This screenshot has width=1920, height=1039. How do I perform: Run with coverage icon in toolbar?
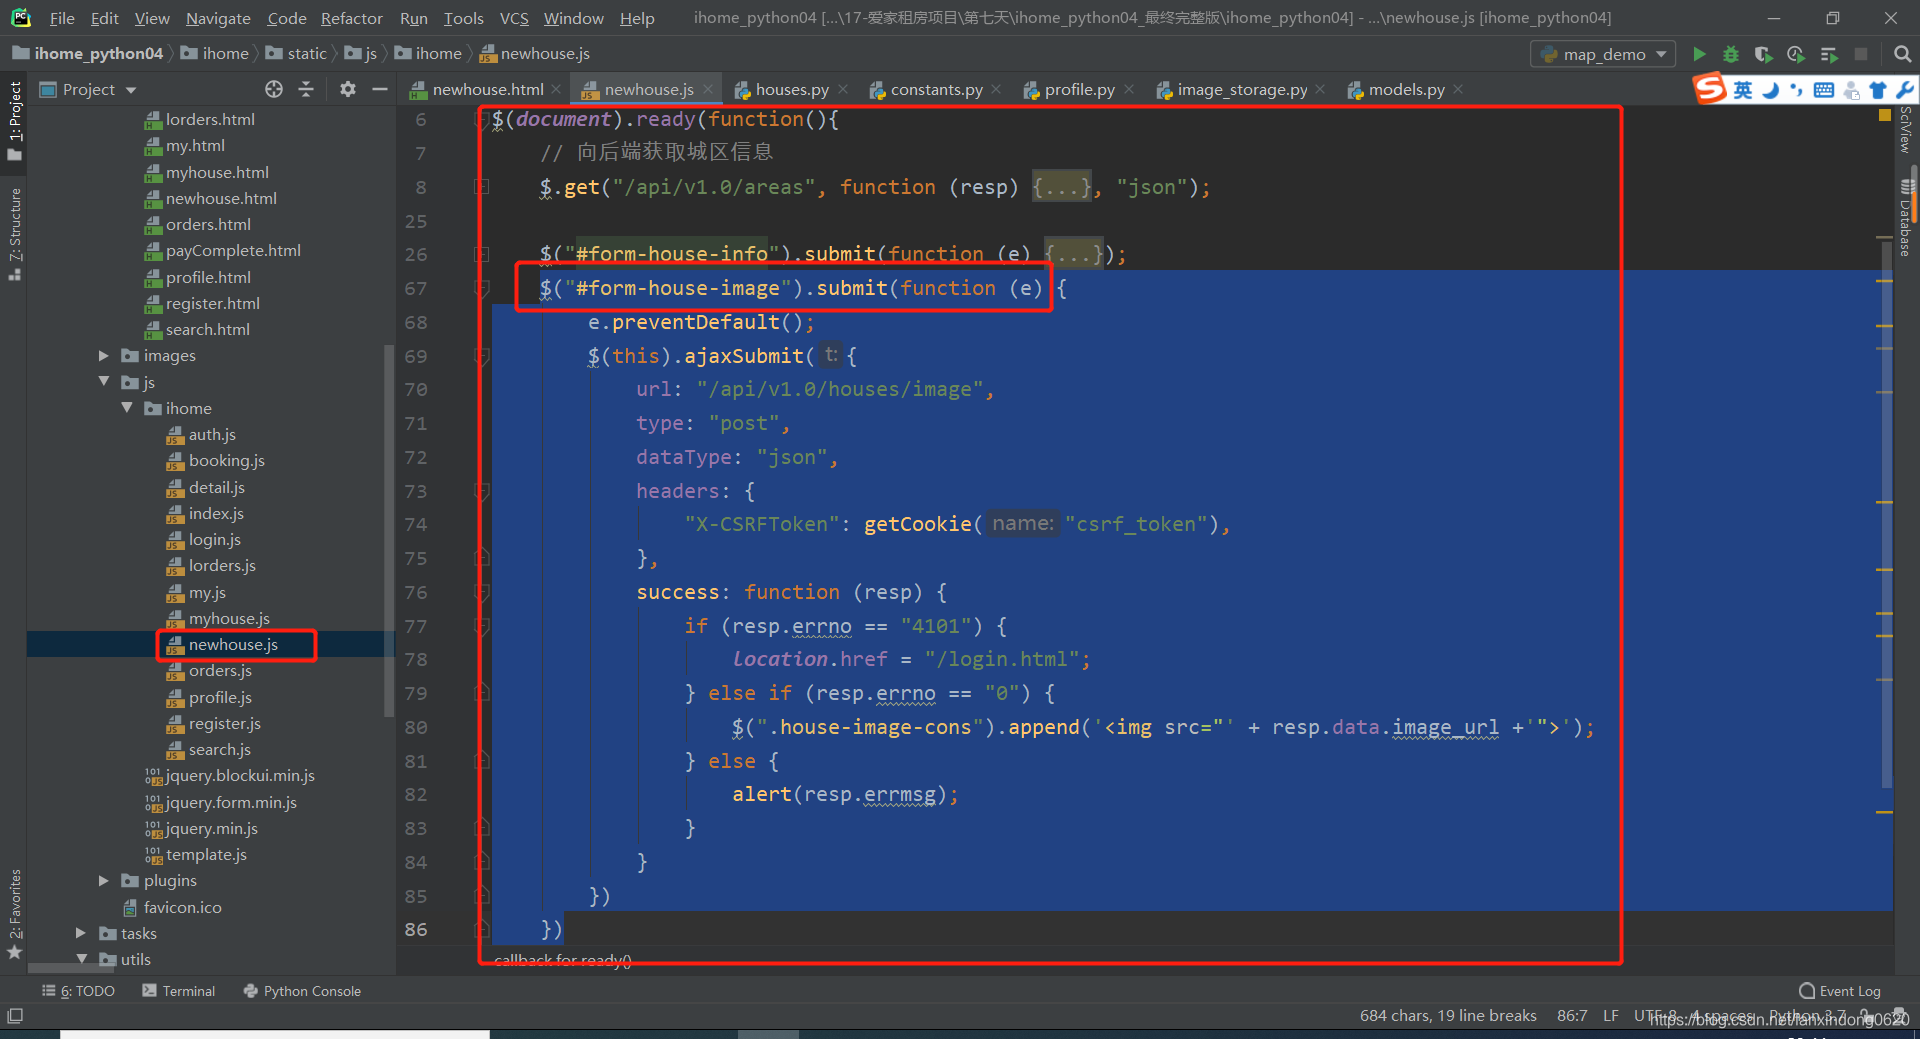point(1763,54)
